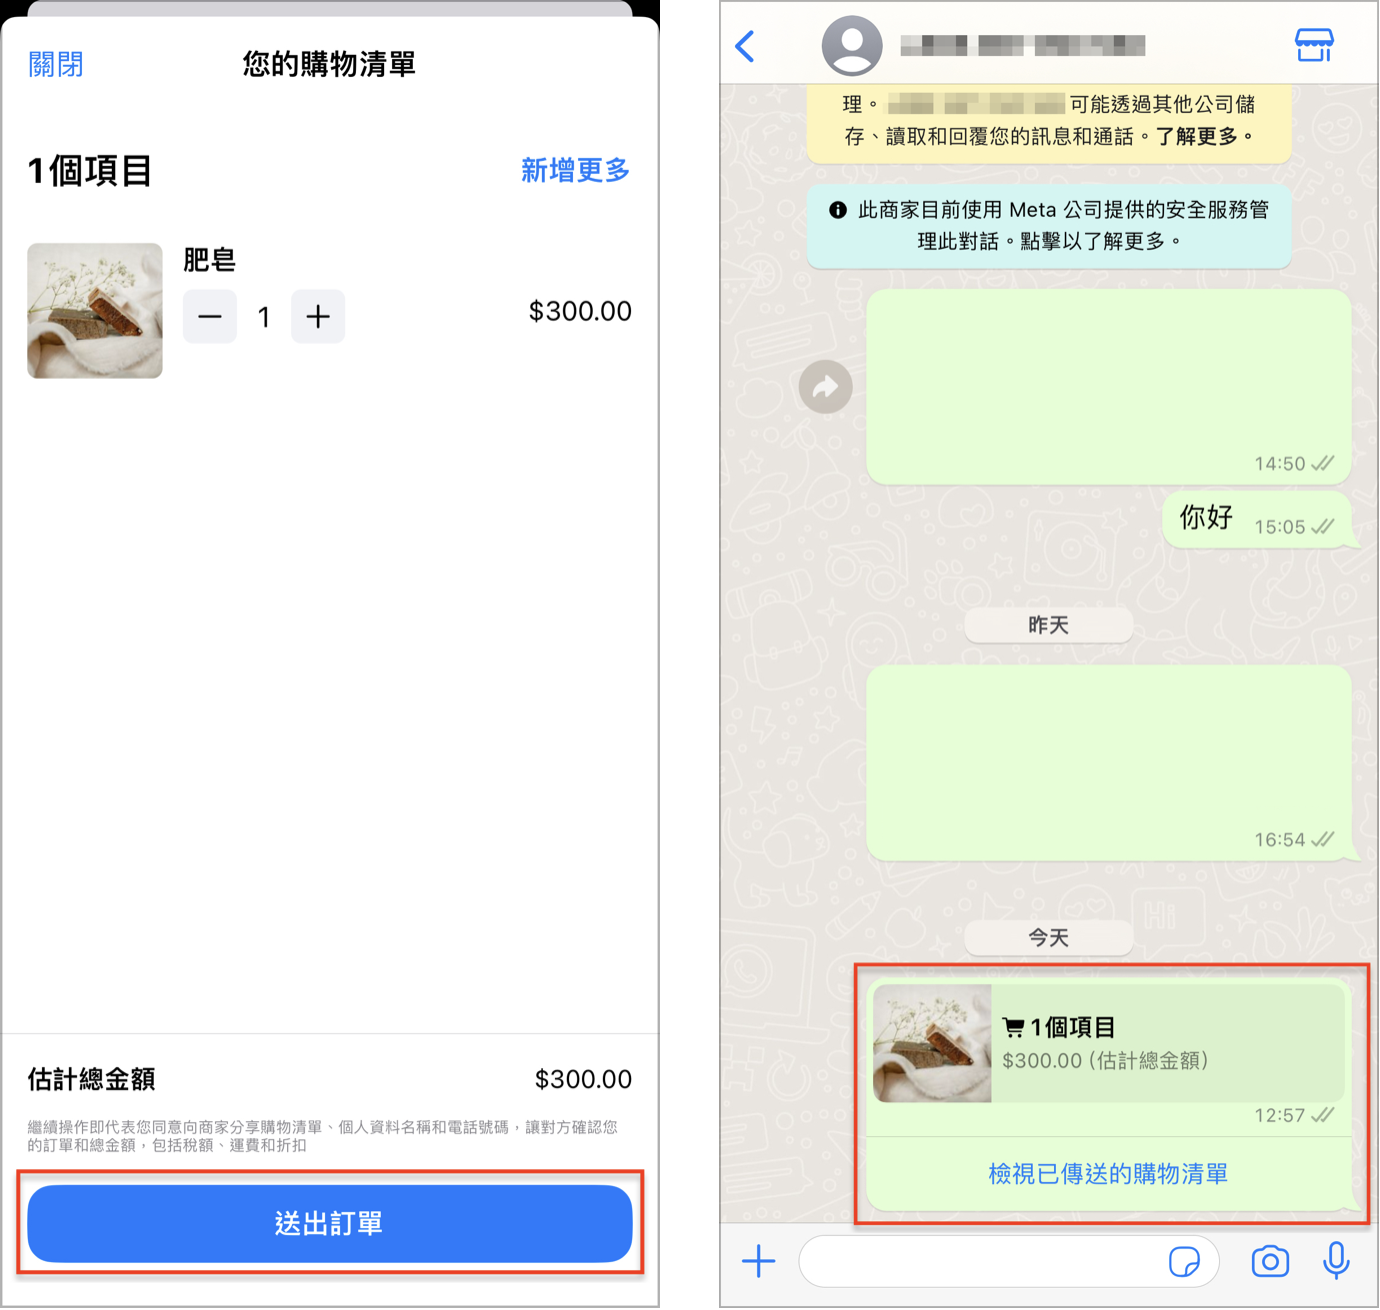Tap the cart icon in the 1個項目 message
This screenshot has width=1380, height=1310.
click(x=1013, y=1027)
